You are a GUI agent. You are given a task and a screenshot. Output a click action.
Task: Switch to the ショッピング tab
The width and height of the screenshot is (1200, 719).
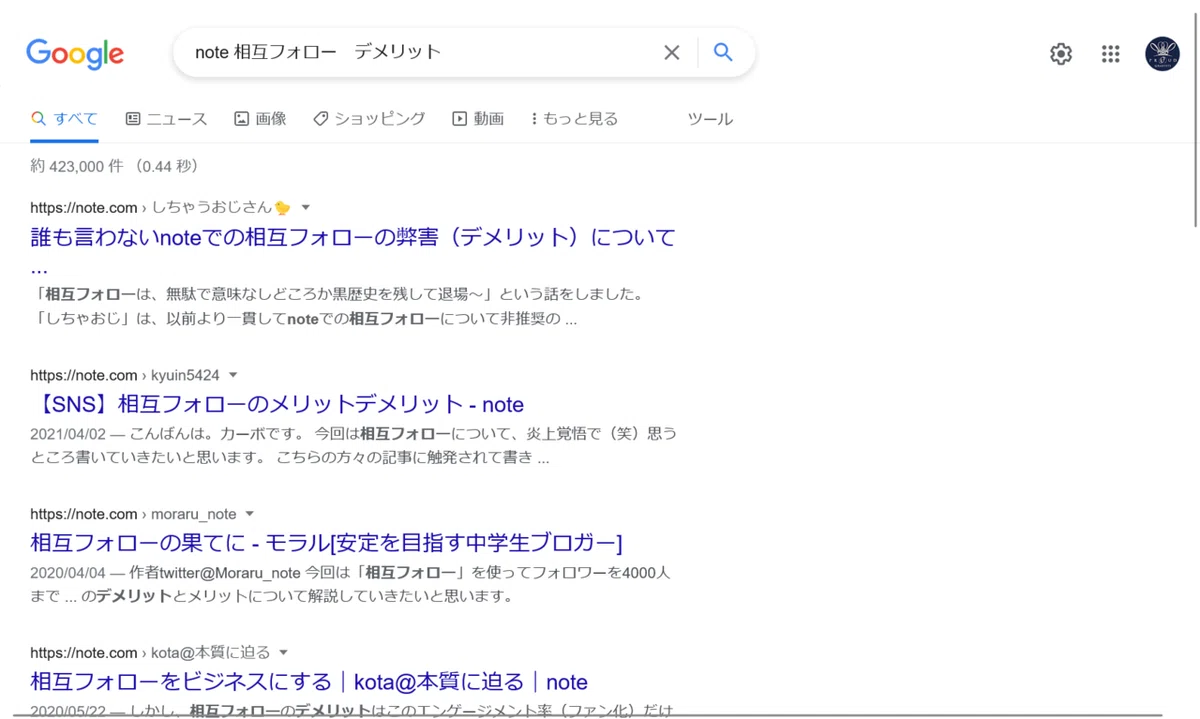point(369,119)
